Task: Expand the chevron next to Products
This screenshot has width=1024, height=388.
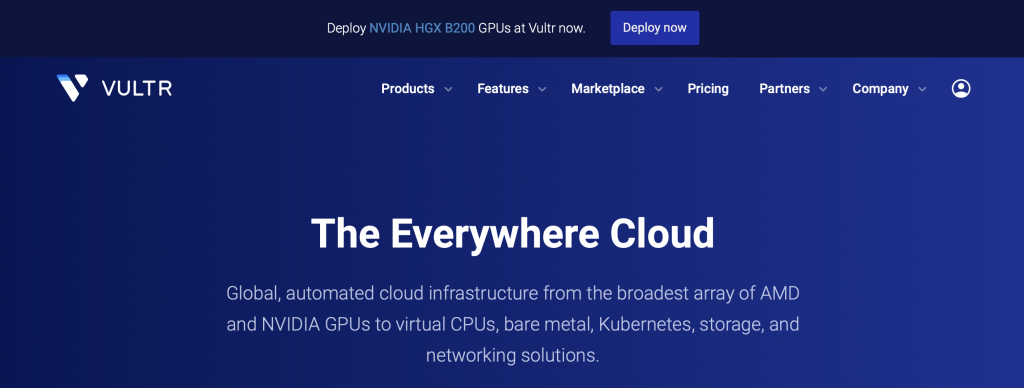Action: pos(448,89)
